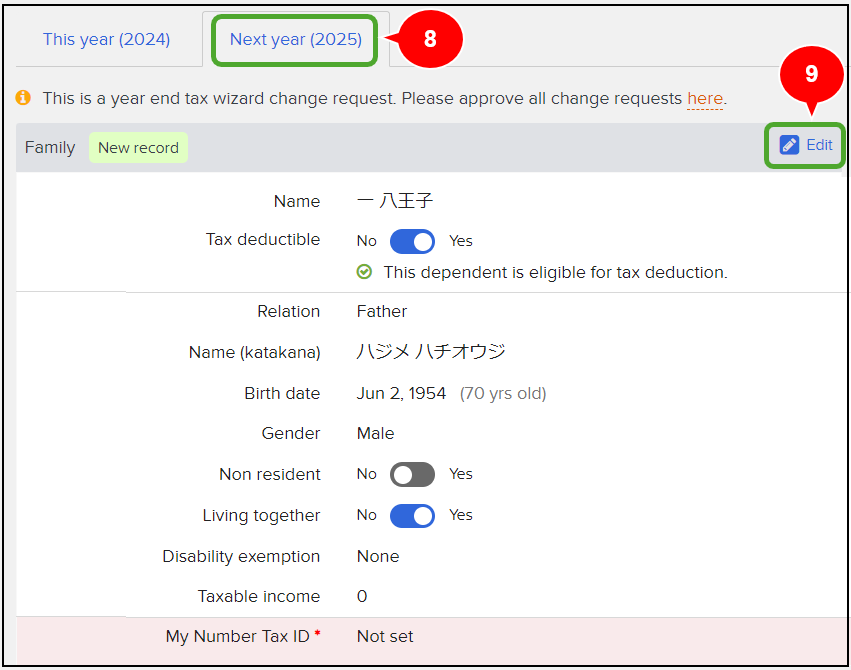Click the Family section heading
The width and height of the screenshot is (851, 670).
50,148
